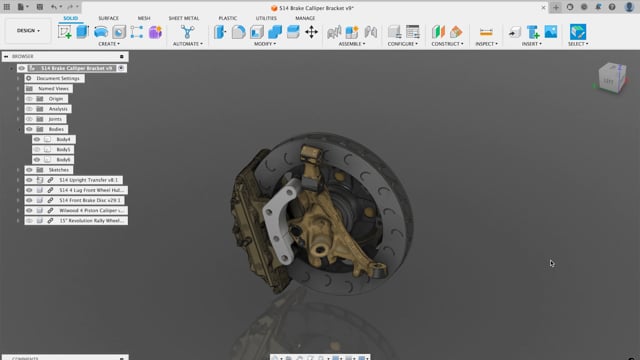Viewport: 640px width, 360px height.
Task: Activate the Select tool icon
Action: coord(578,32)
